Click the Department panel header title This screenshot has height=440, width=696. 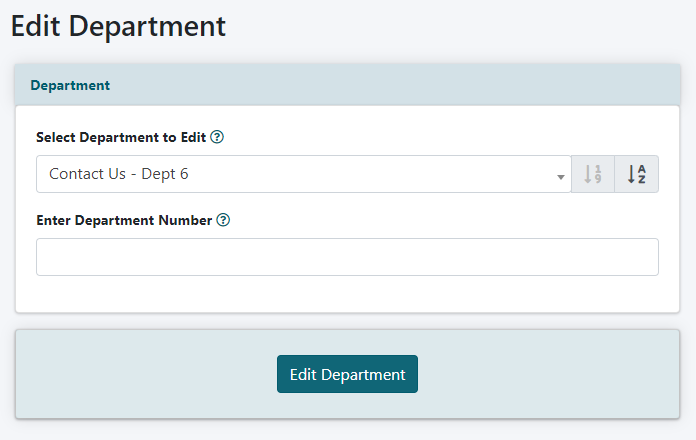[x=70, y=85]
